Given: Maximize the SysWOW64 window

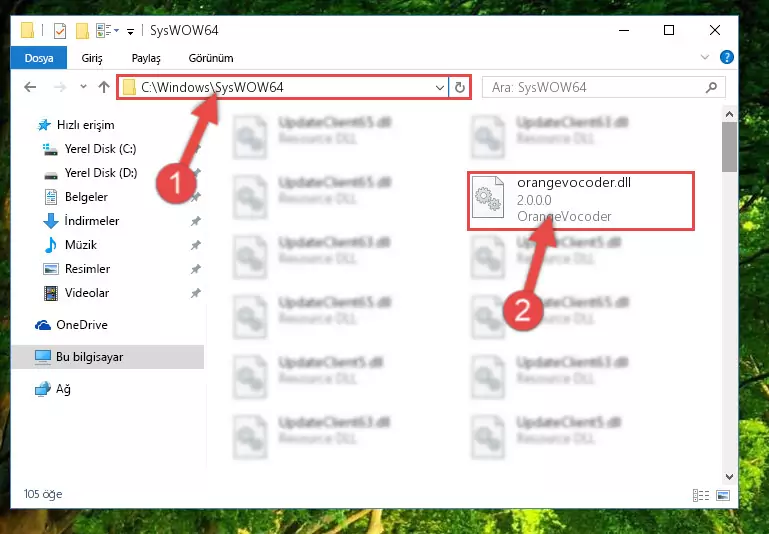Looking at the screenshot, I should (x=669, y=30).
